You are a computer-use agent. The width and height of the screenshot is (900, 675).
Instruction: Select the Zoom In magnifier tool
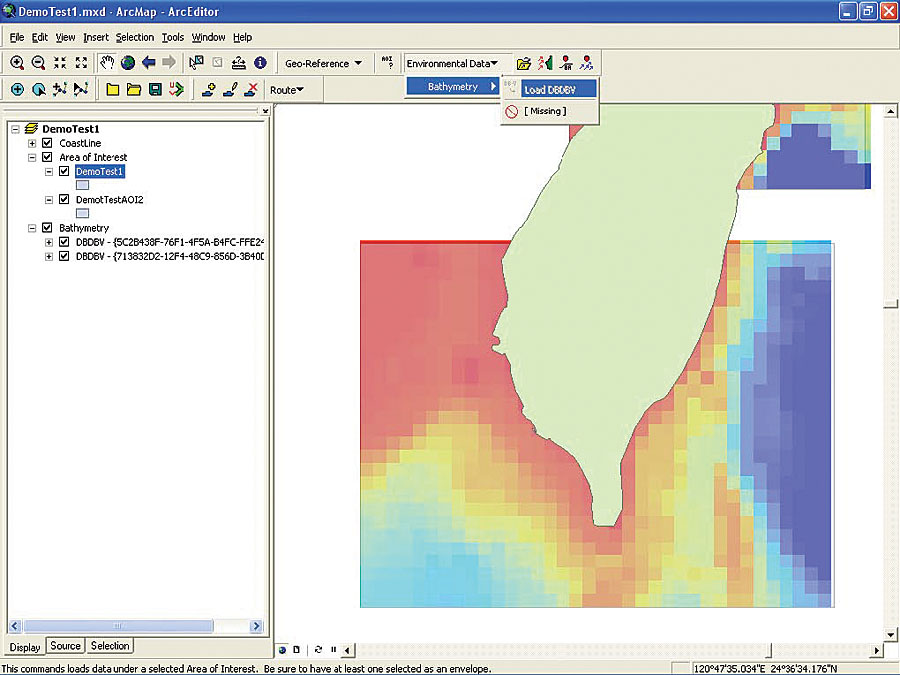coord(17,63)
